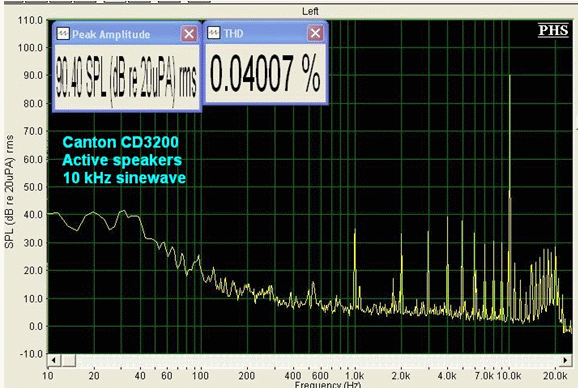Close the Peak Amplitude readout window
The width and height of the screenshot is (578, 388).
[189, 34]
